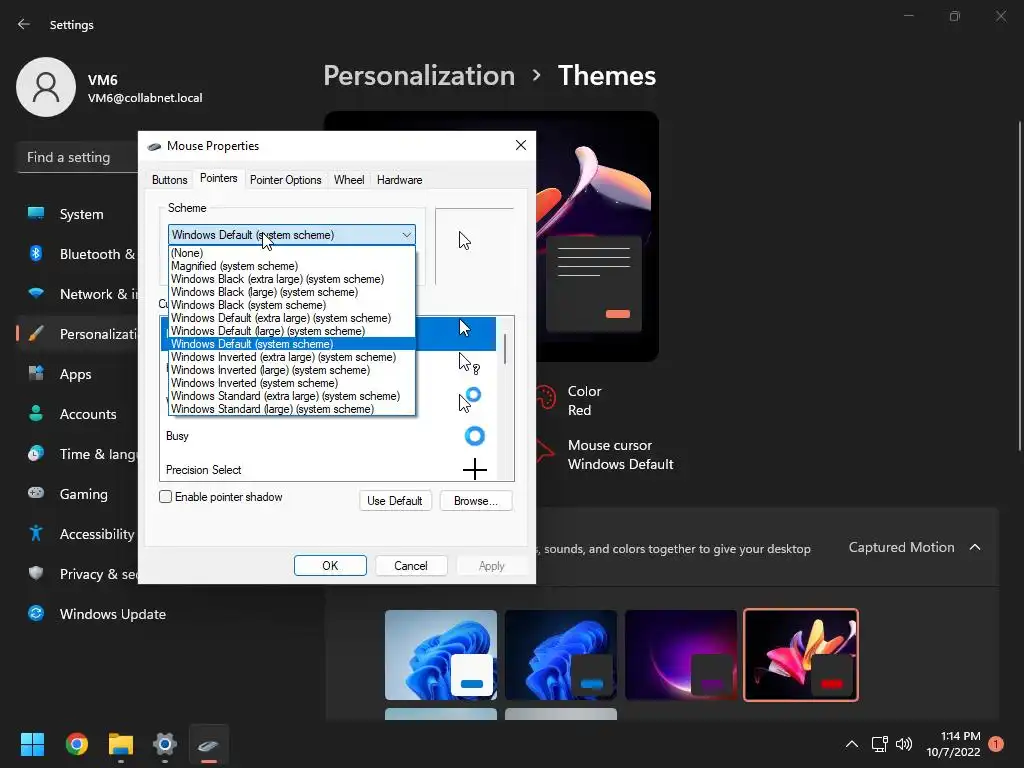Switch to the Pointer Options tab
The height and width of the screenshot is (768, 1024).
(285, 180)
